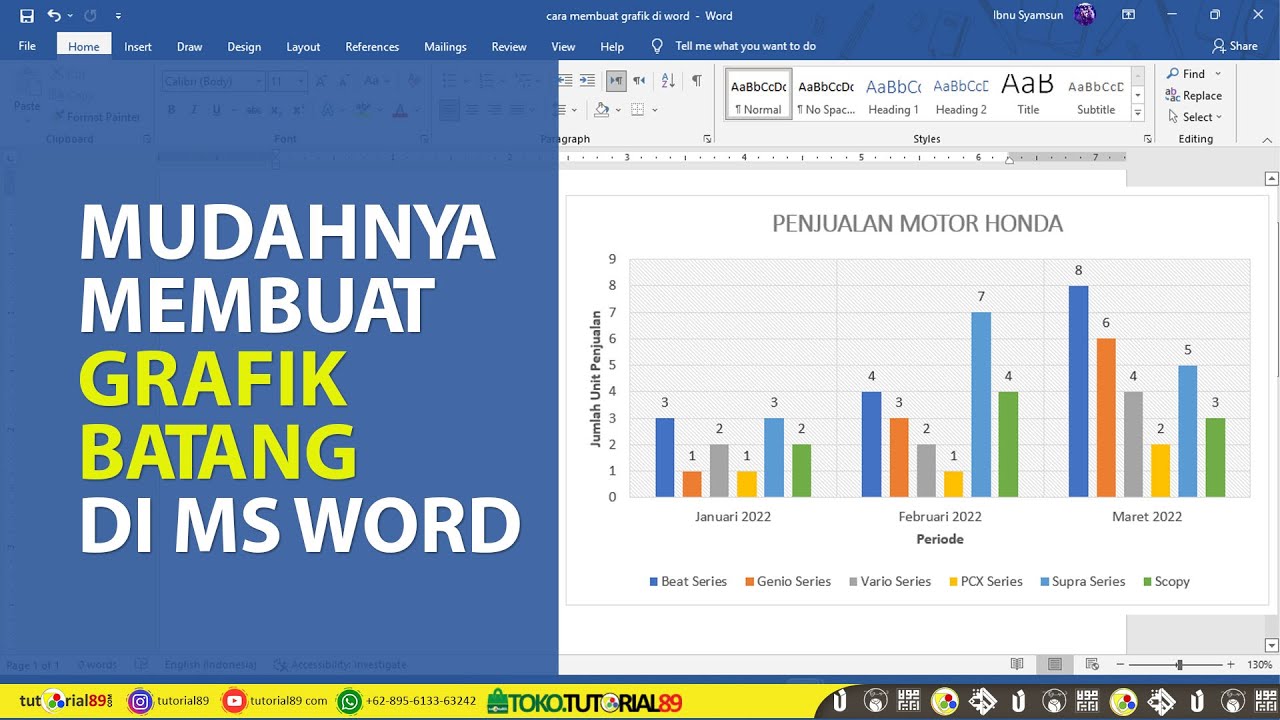Toggle Underline formatting
Image resolution: width=1280 pixels, height=720 pixels.
pyautogui.click(x=216, y=110)
